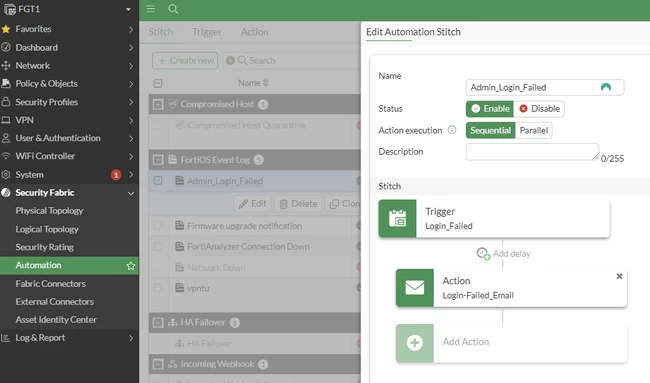
Task: Expand the Network menu chevron
Action: point(131,66)
